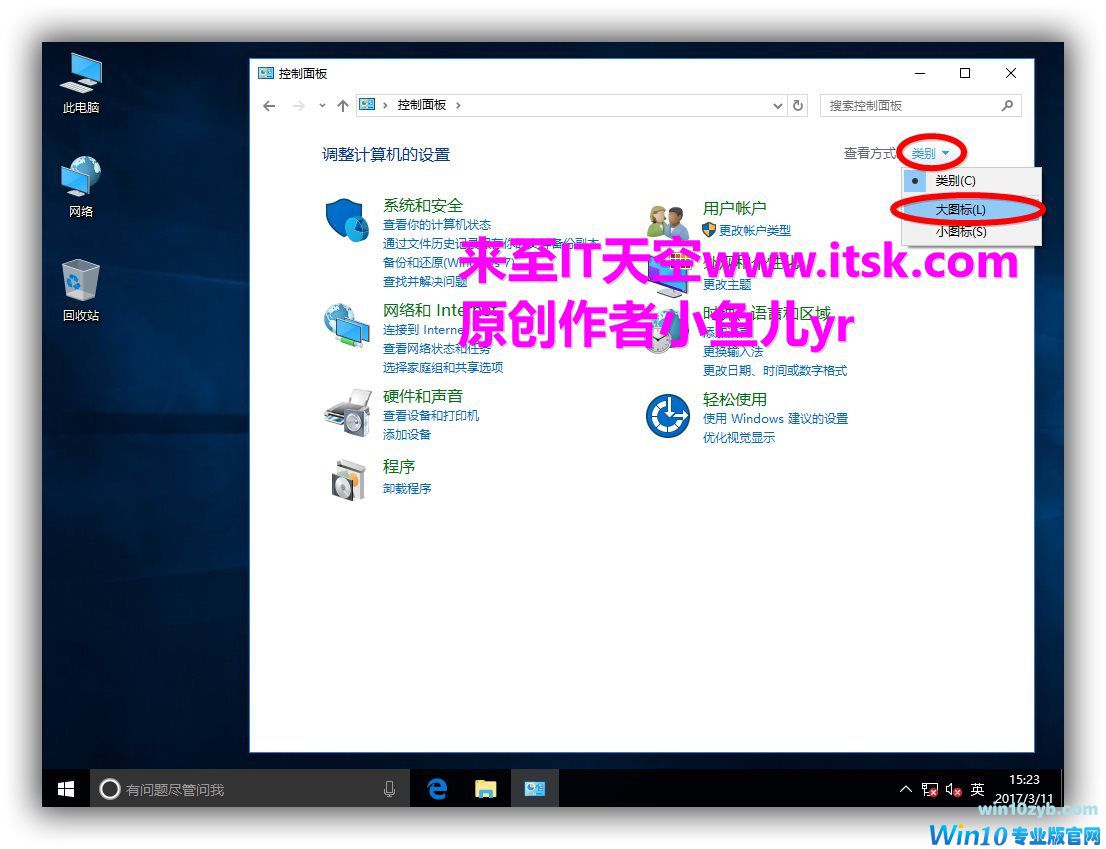This screenshot has height=849, width=1106.
Task: Click the Cortana 有问题尽管问我 search box
Action: [250, 789]
